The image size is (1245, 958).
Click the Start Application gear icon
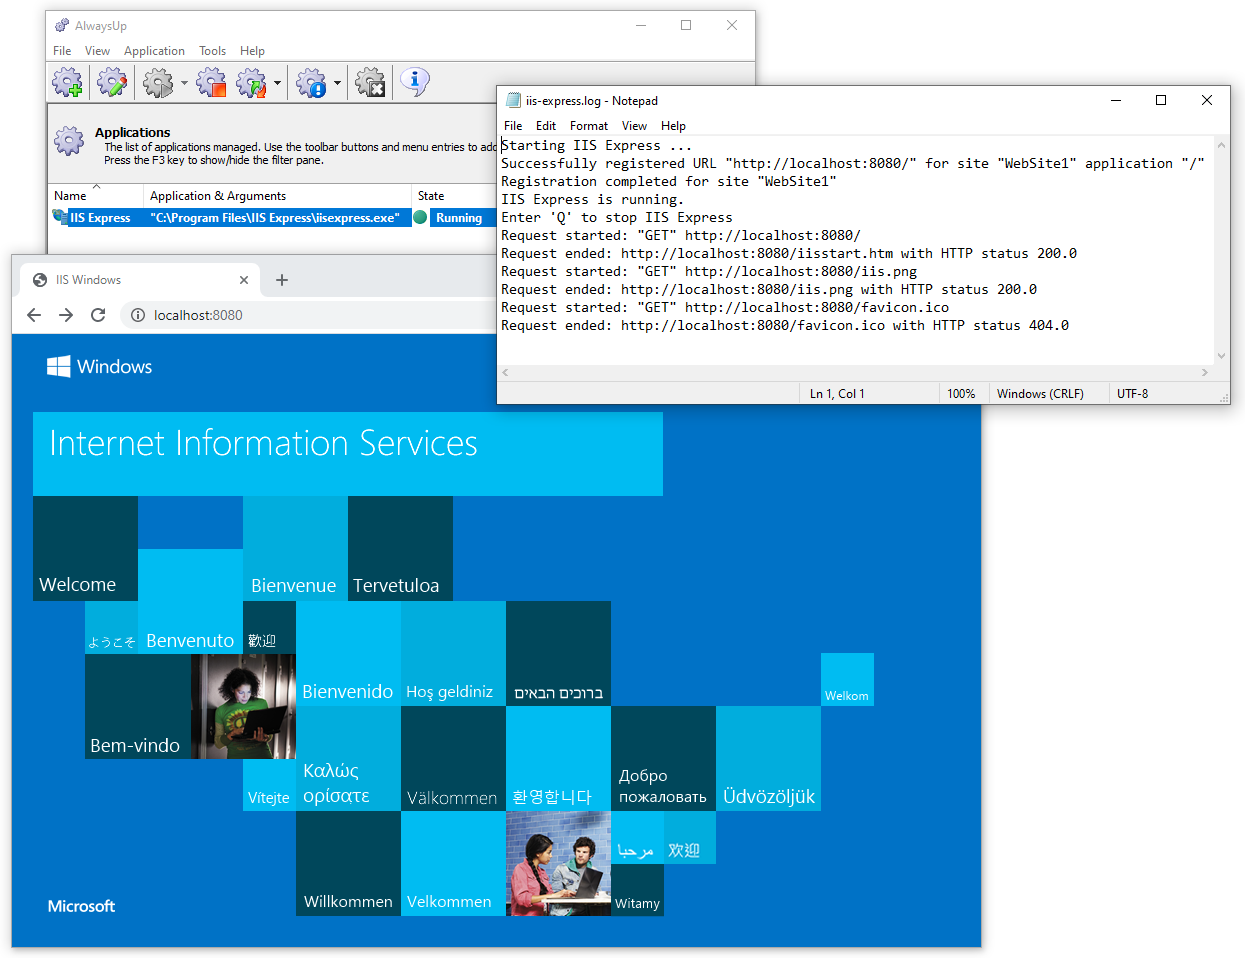pos(158,82)
